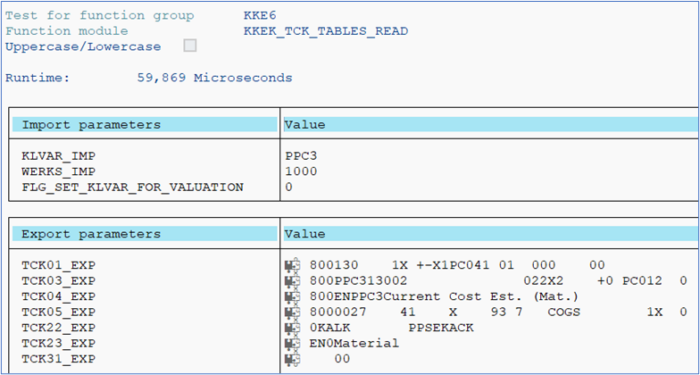The height and width of the screenshot is (375, 700).
Task: Click the function group name KKE6
Action: 260,16
